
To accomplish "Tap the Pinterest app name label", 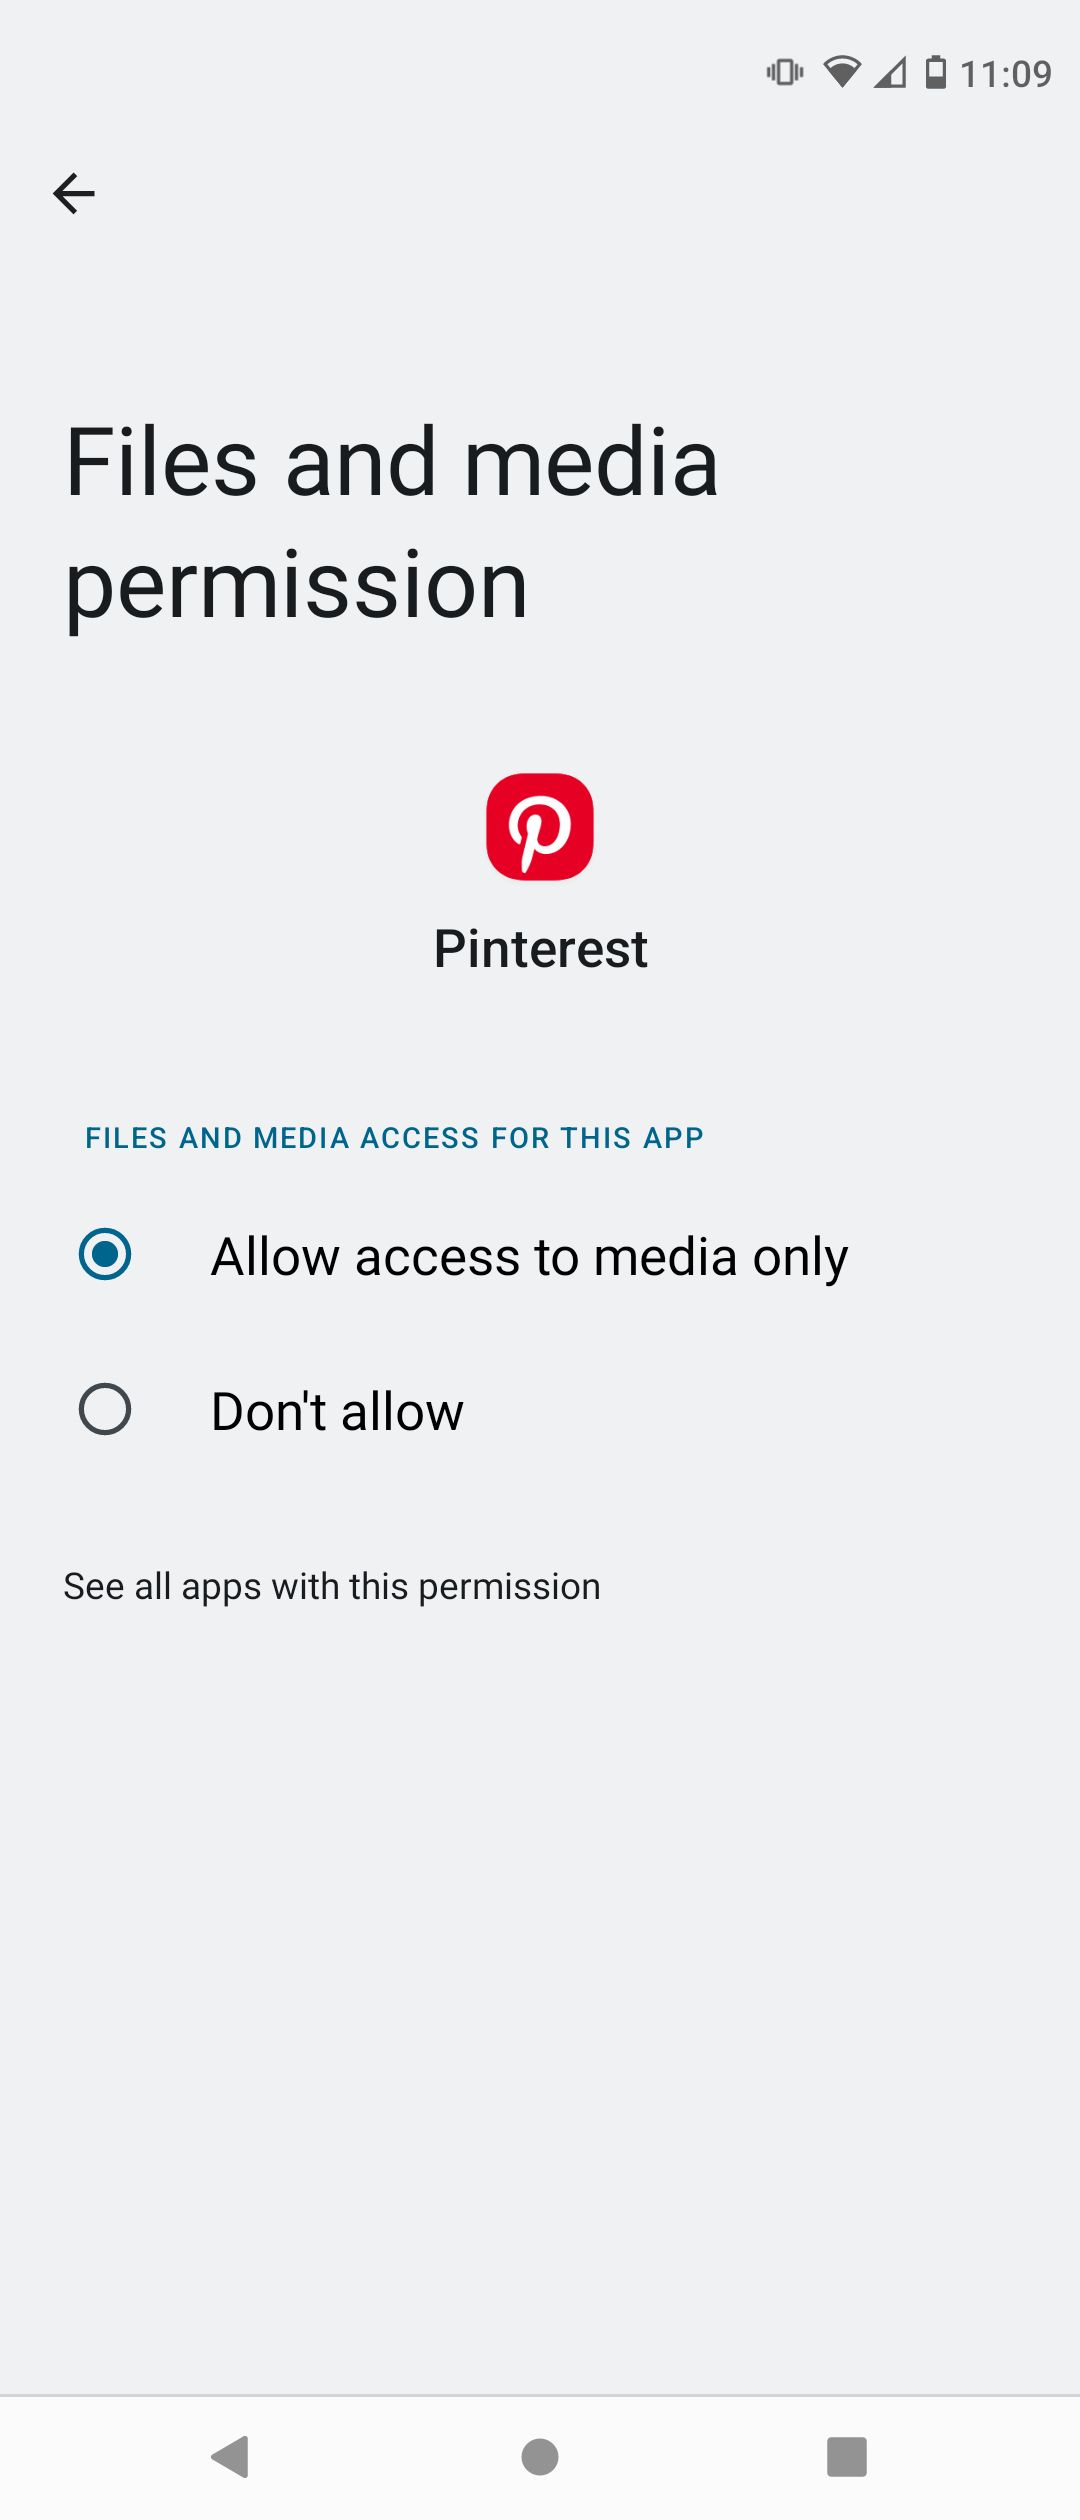I will coord(540,950).
